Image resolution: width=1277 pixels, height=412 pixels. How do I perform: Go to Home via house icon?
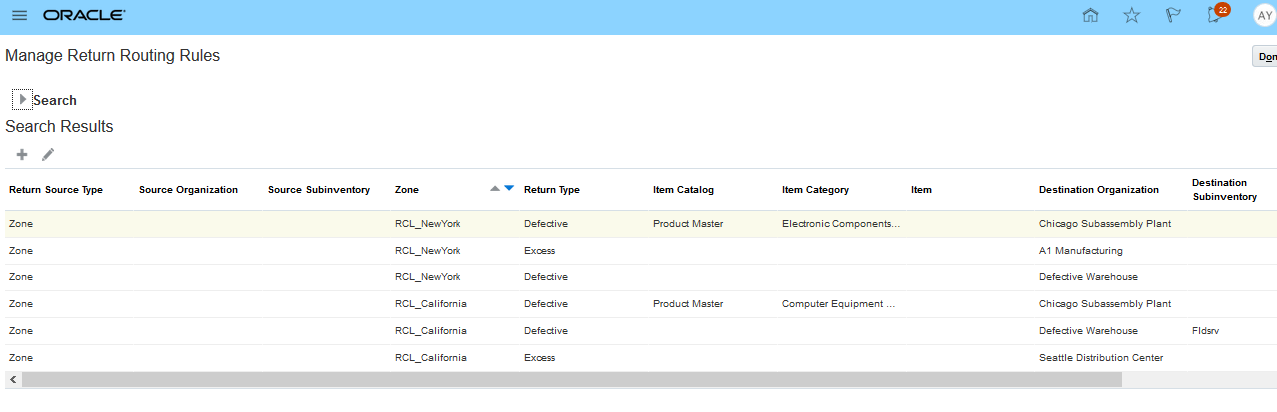1091,16
